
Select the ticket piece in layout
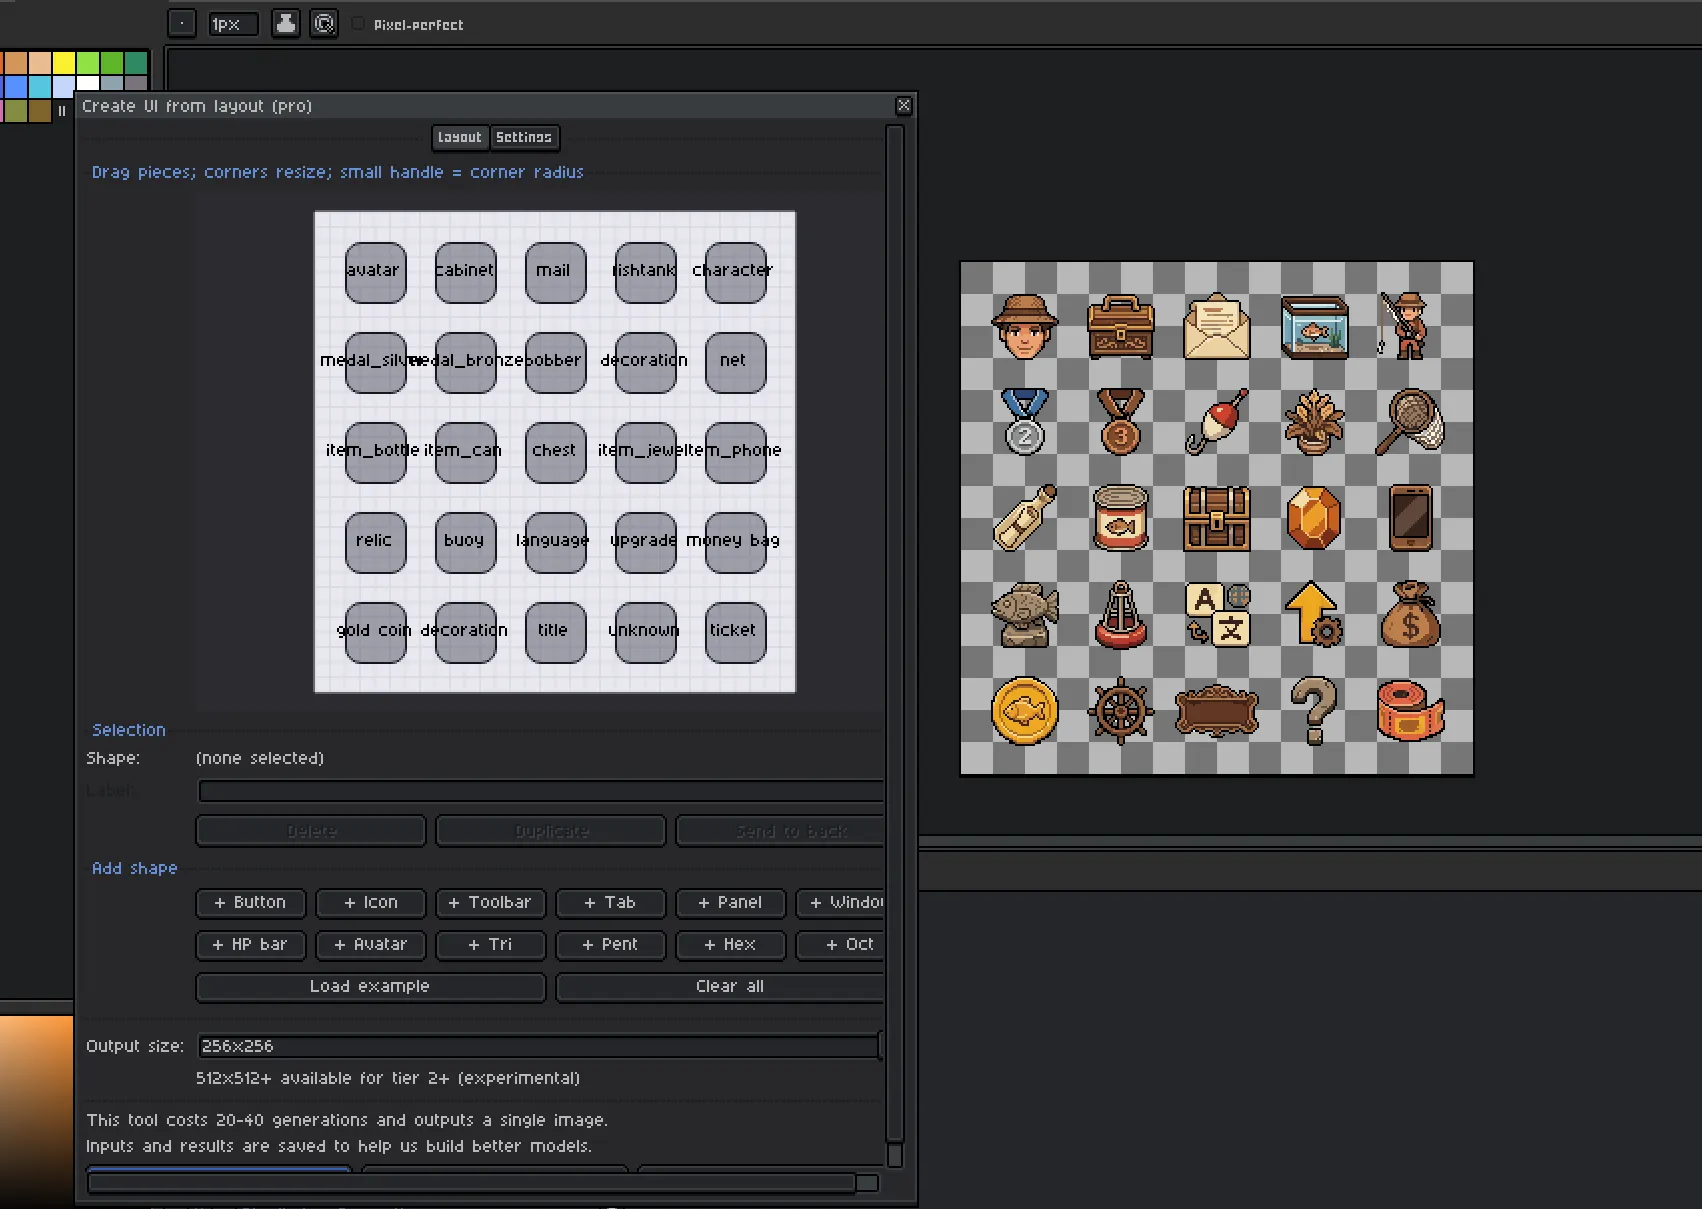pyautogui.click(x=735, y=632)
